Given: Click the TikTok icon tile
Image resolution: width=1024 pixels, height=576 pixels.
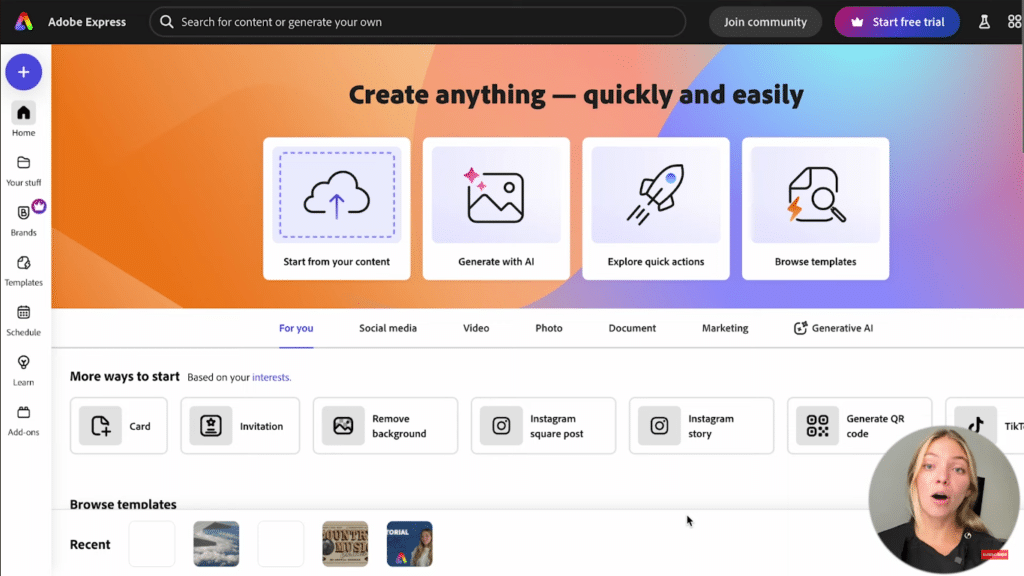Looking at the screenshot, I should pos(976,426).
